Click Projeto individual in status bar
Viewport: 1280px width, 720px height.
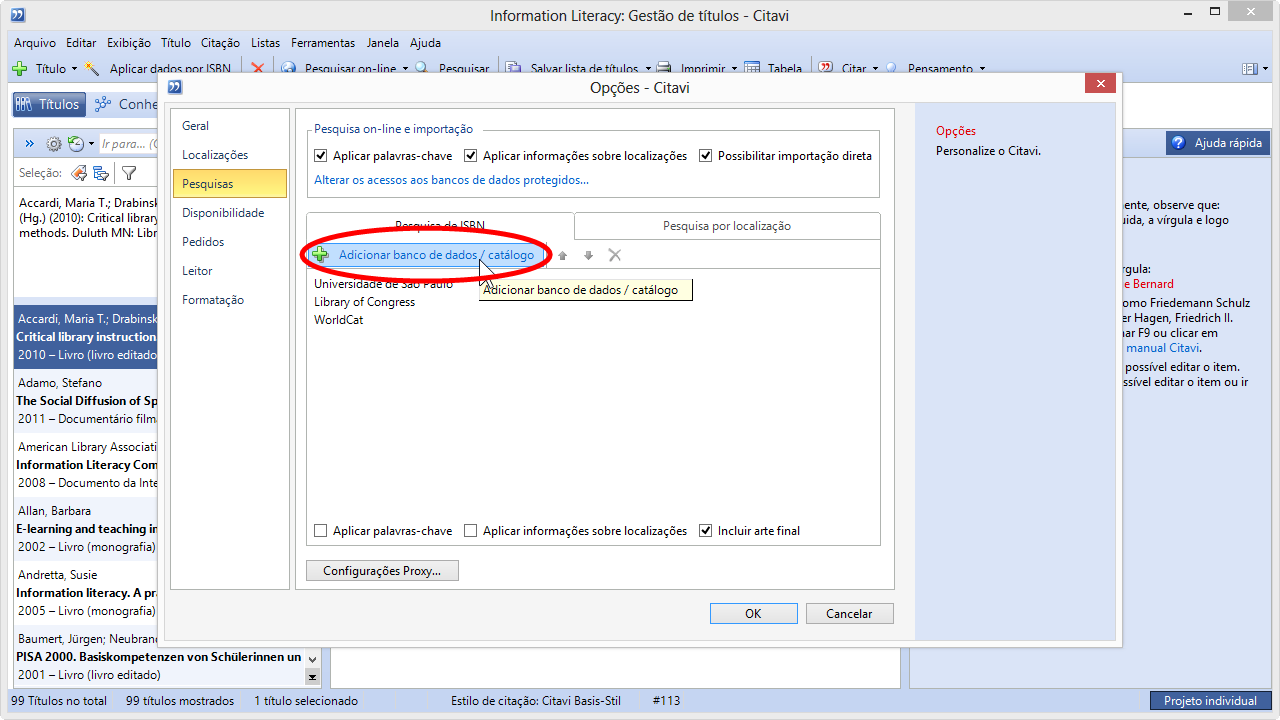tap(1210, 701)
